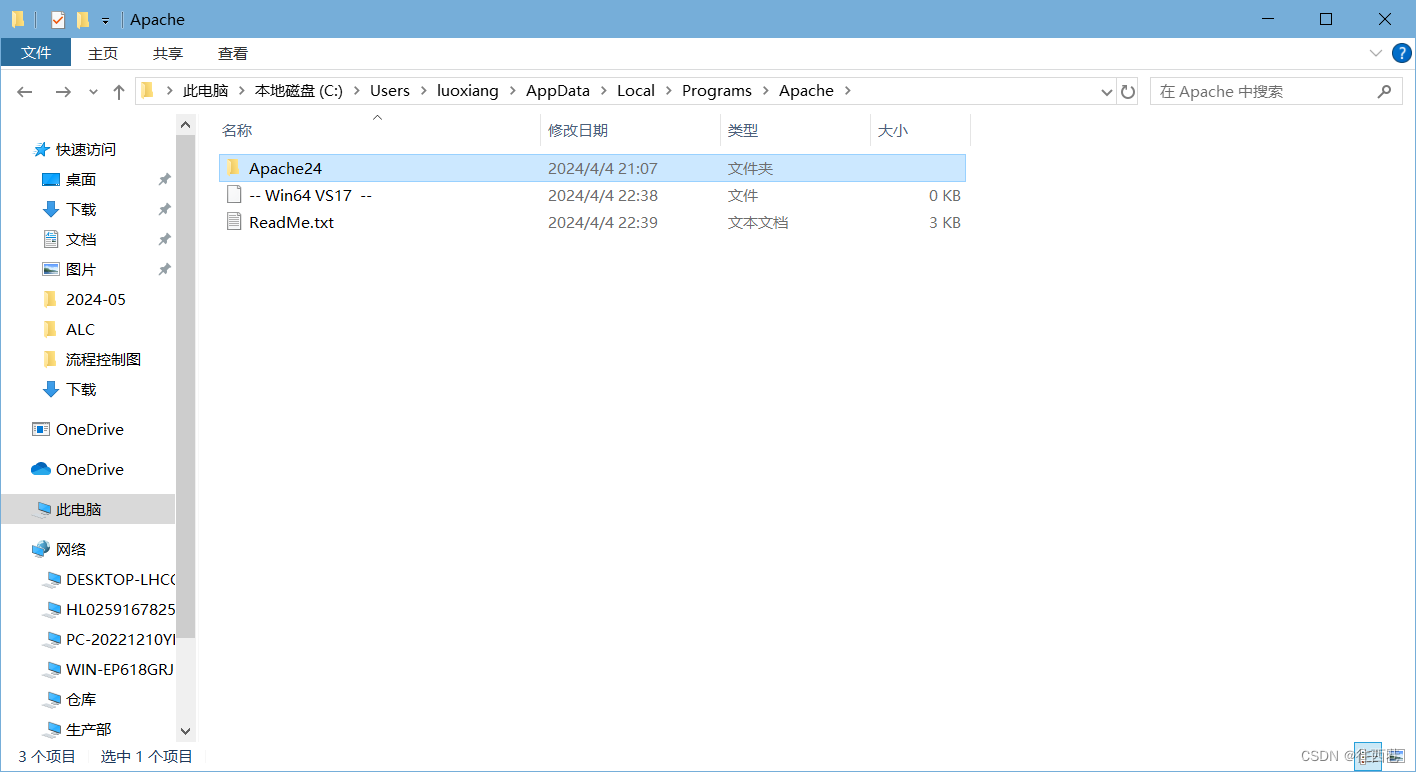Select the Apache24 folder
The height and width of the screenshot is (772, 1416).
click(x=592, y=168)
